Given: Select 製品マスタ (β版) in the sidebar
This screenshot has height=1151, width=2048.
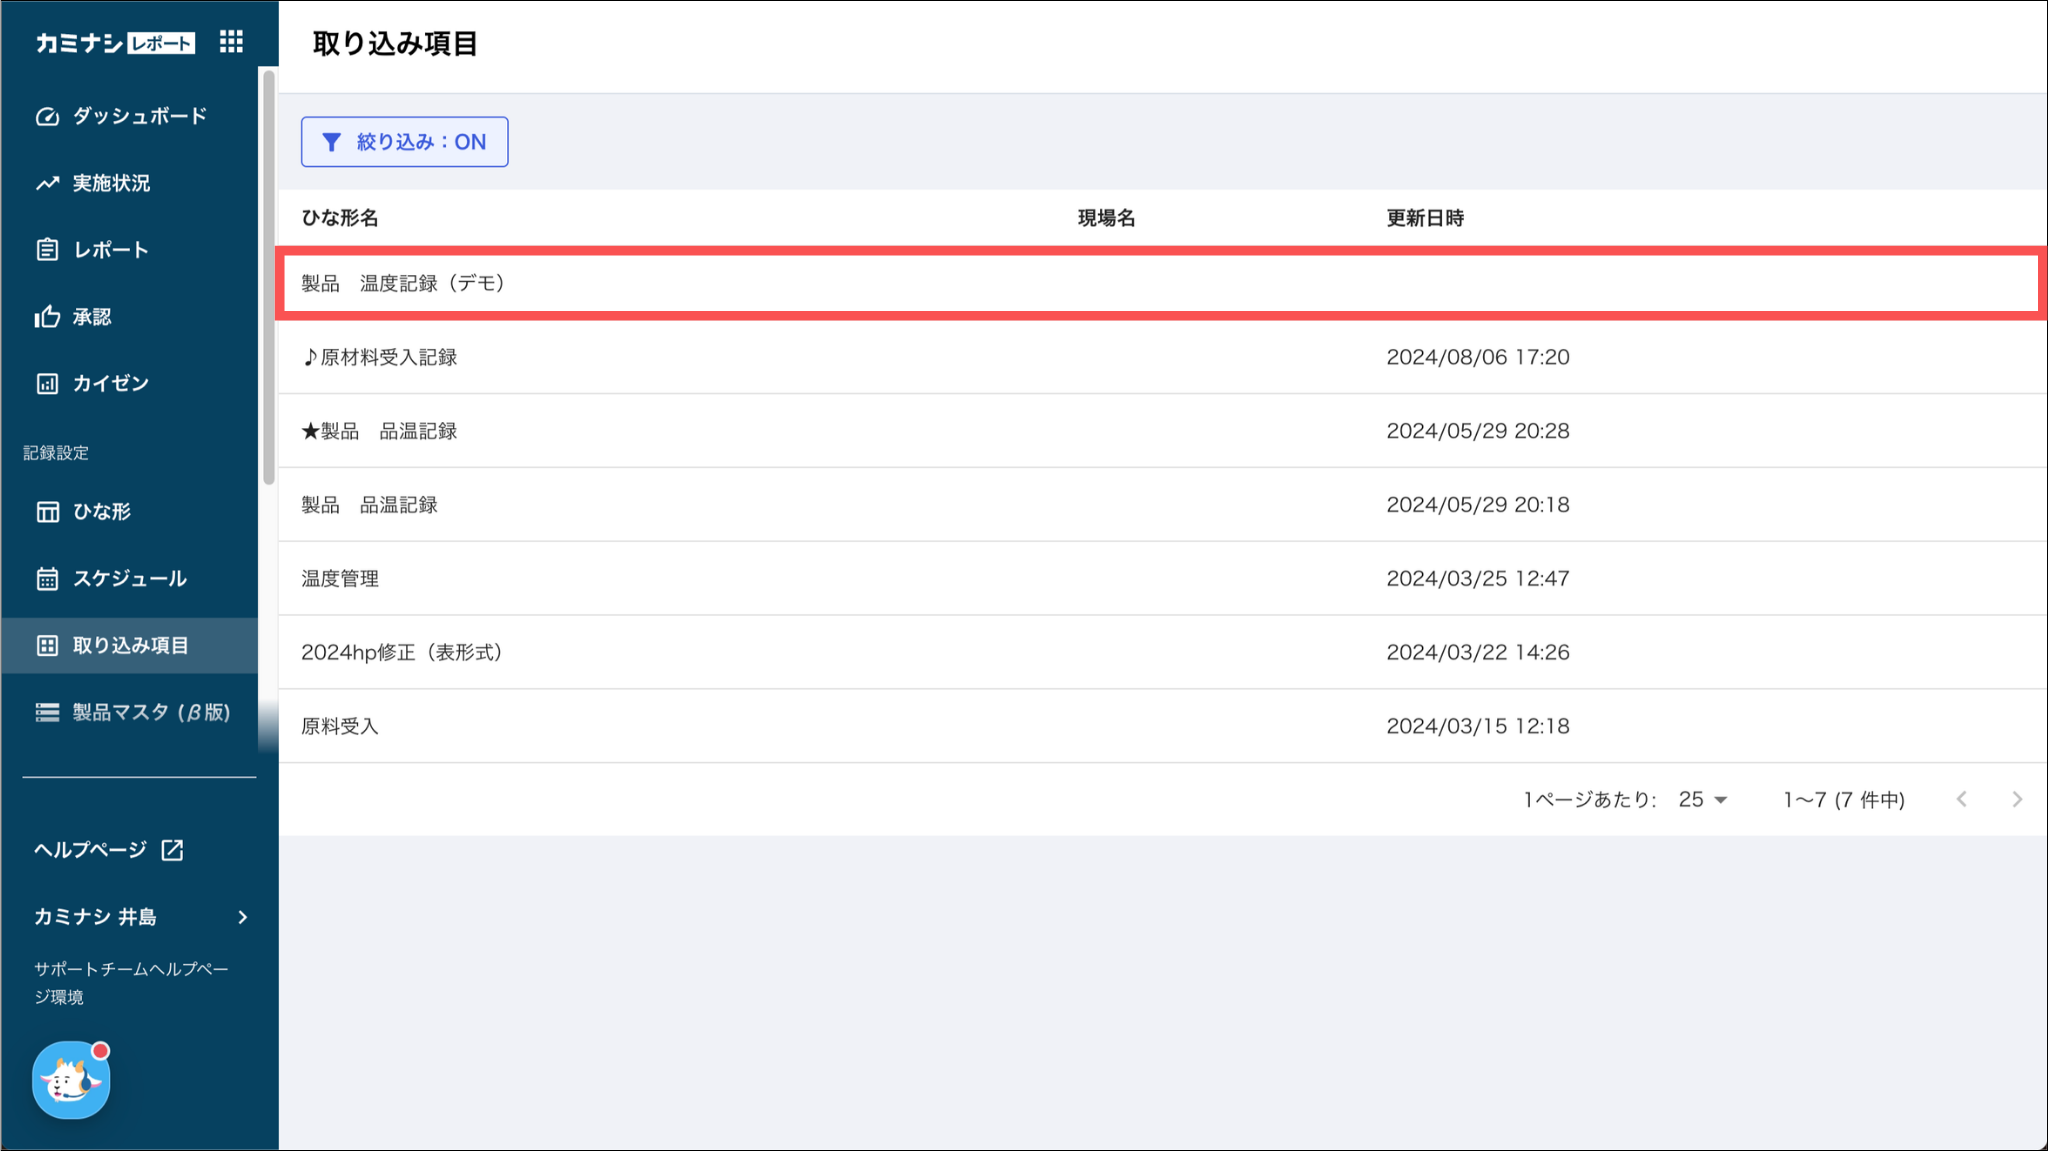Looking at the screenshot, I should 150,712.
